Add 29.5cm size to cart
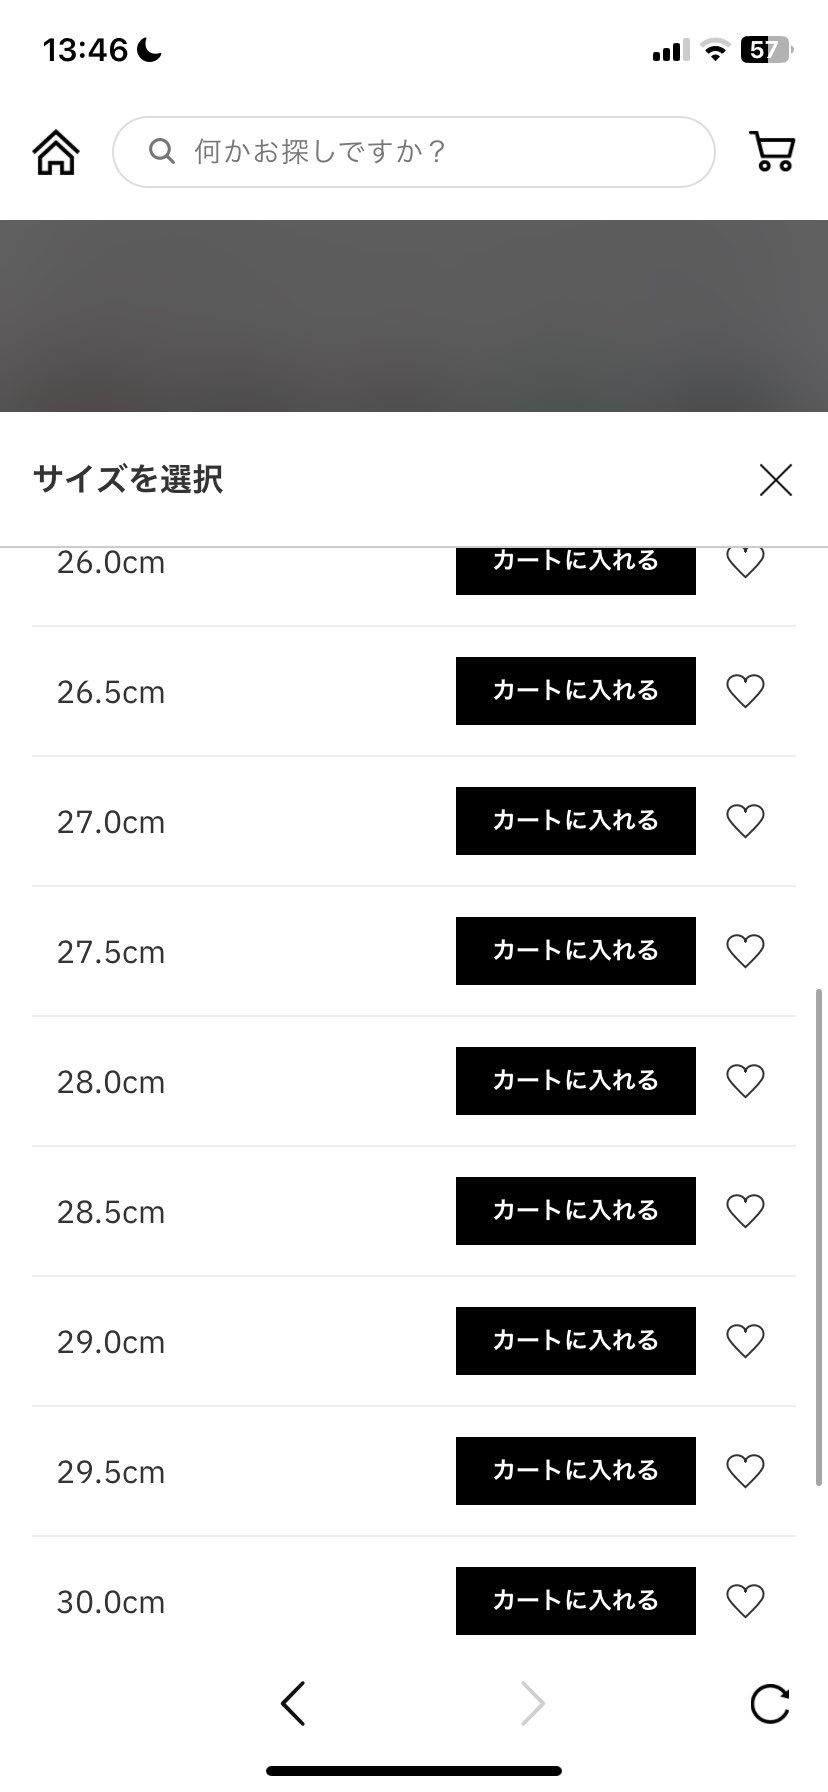 pyautogui.click(x=576, y=1471)
